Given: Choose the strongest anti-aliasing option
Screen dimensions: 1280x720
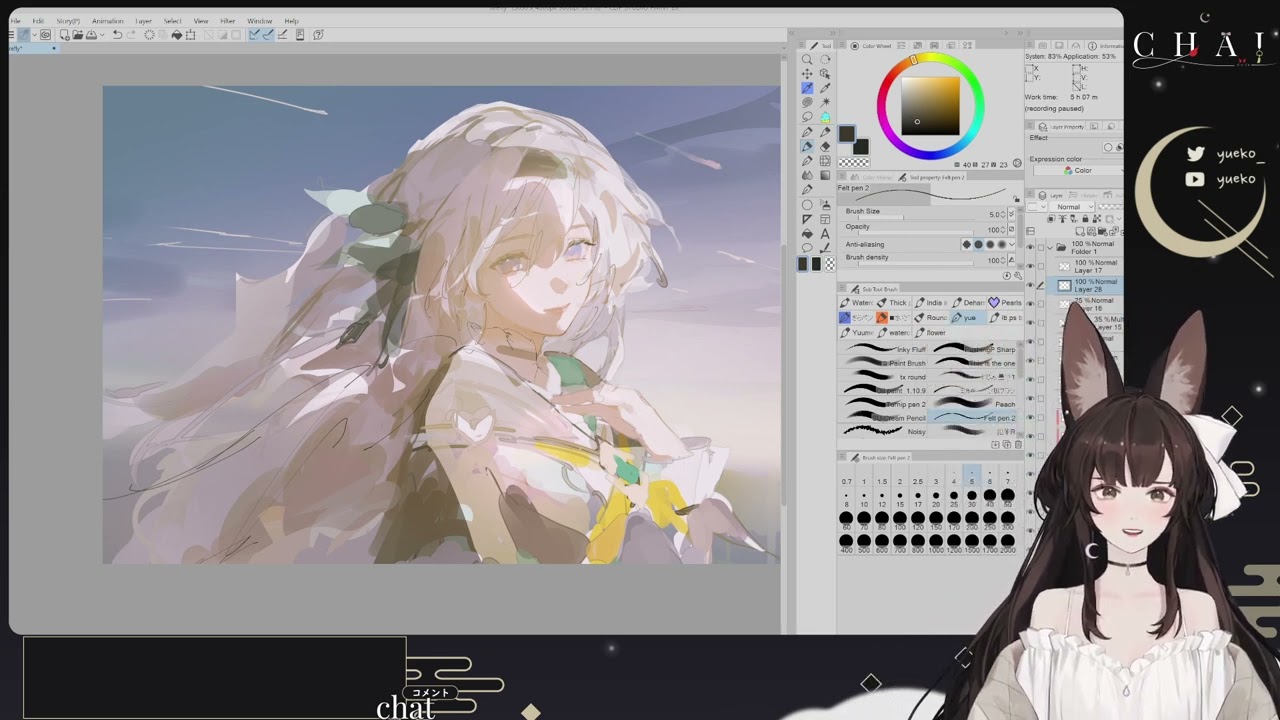Looking at the screenshot, I should pyautogui.click(x=1002, y=244).
